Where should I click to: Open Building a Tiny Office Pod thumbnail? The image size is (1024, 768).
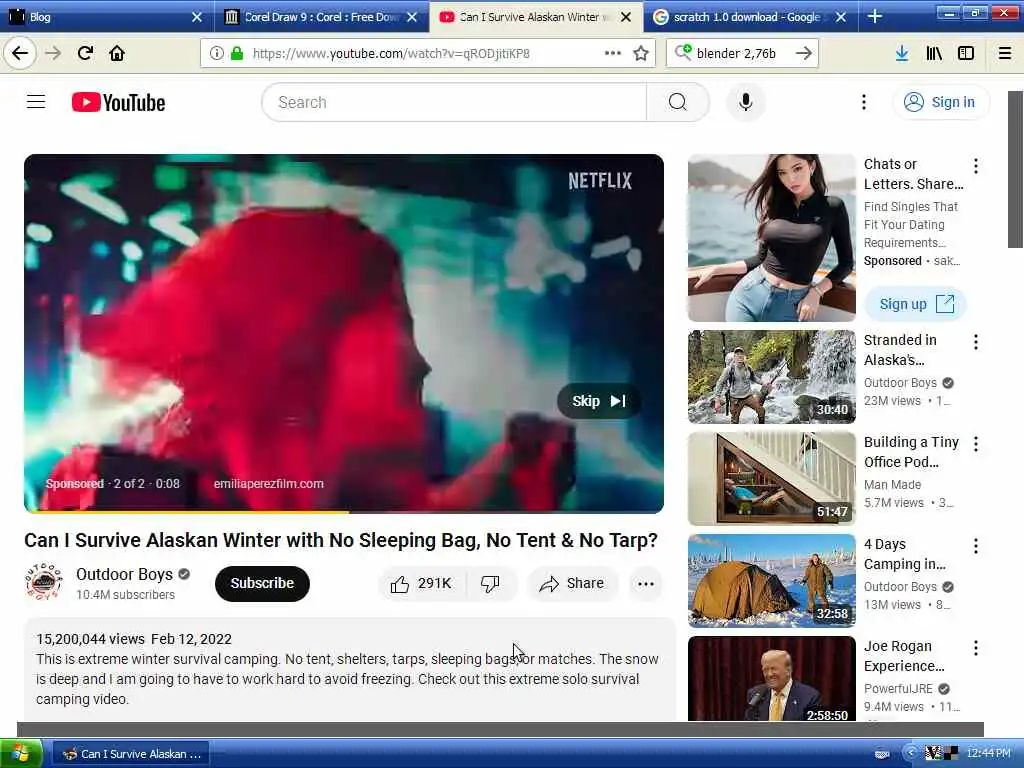pyautogui.click(x=771, y=479)
